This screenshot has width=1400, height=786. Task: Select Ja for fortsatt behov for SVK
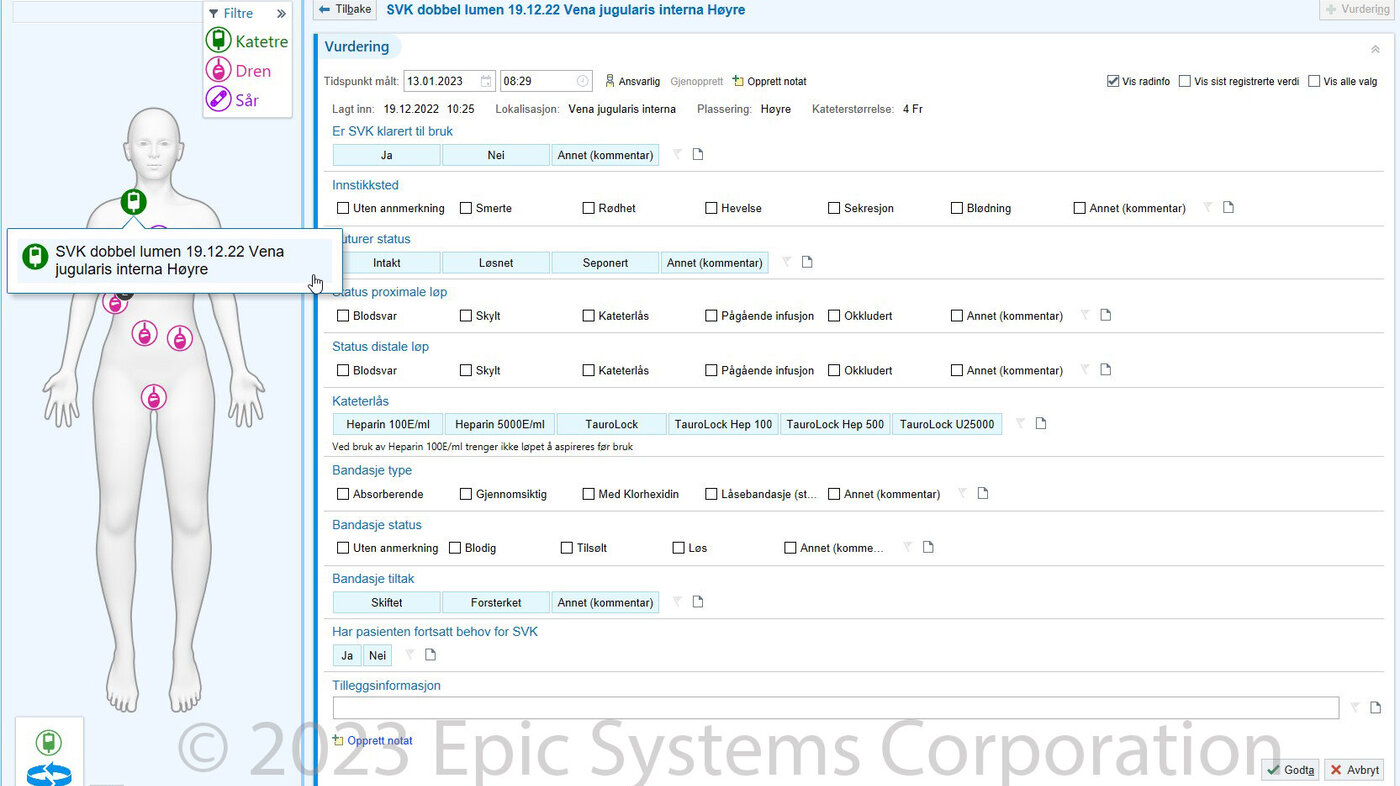coord(347,656)
